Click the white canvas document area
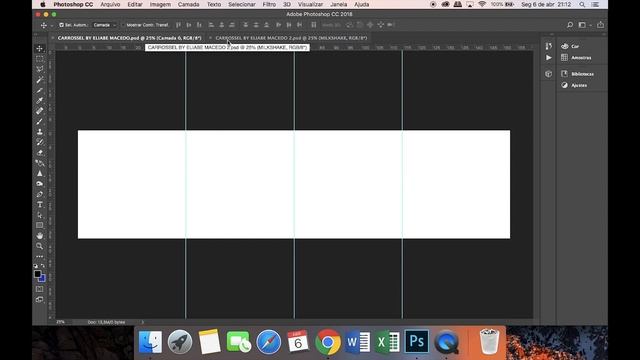The height and width of the screenshot is (360, 640). 294,184
